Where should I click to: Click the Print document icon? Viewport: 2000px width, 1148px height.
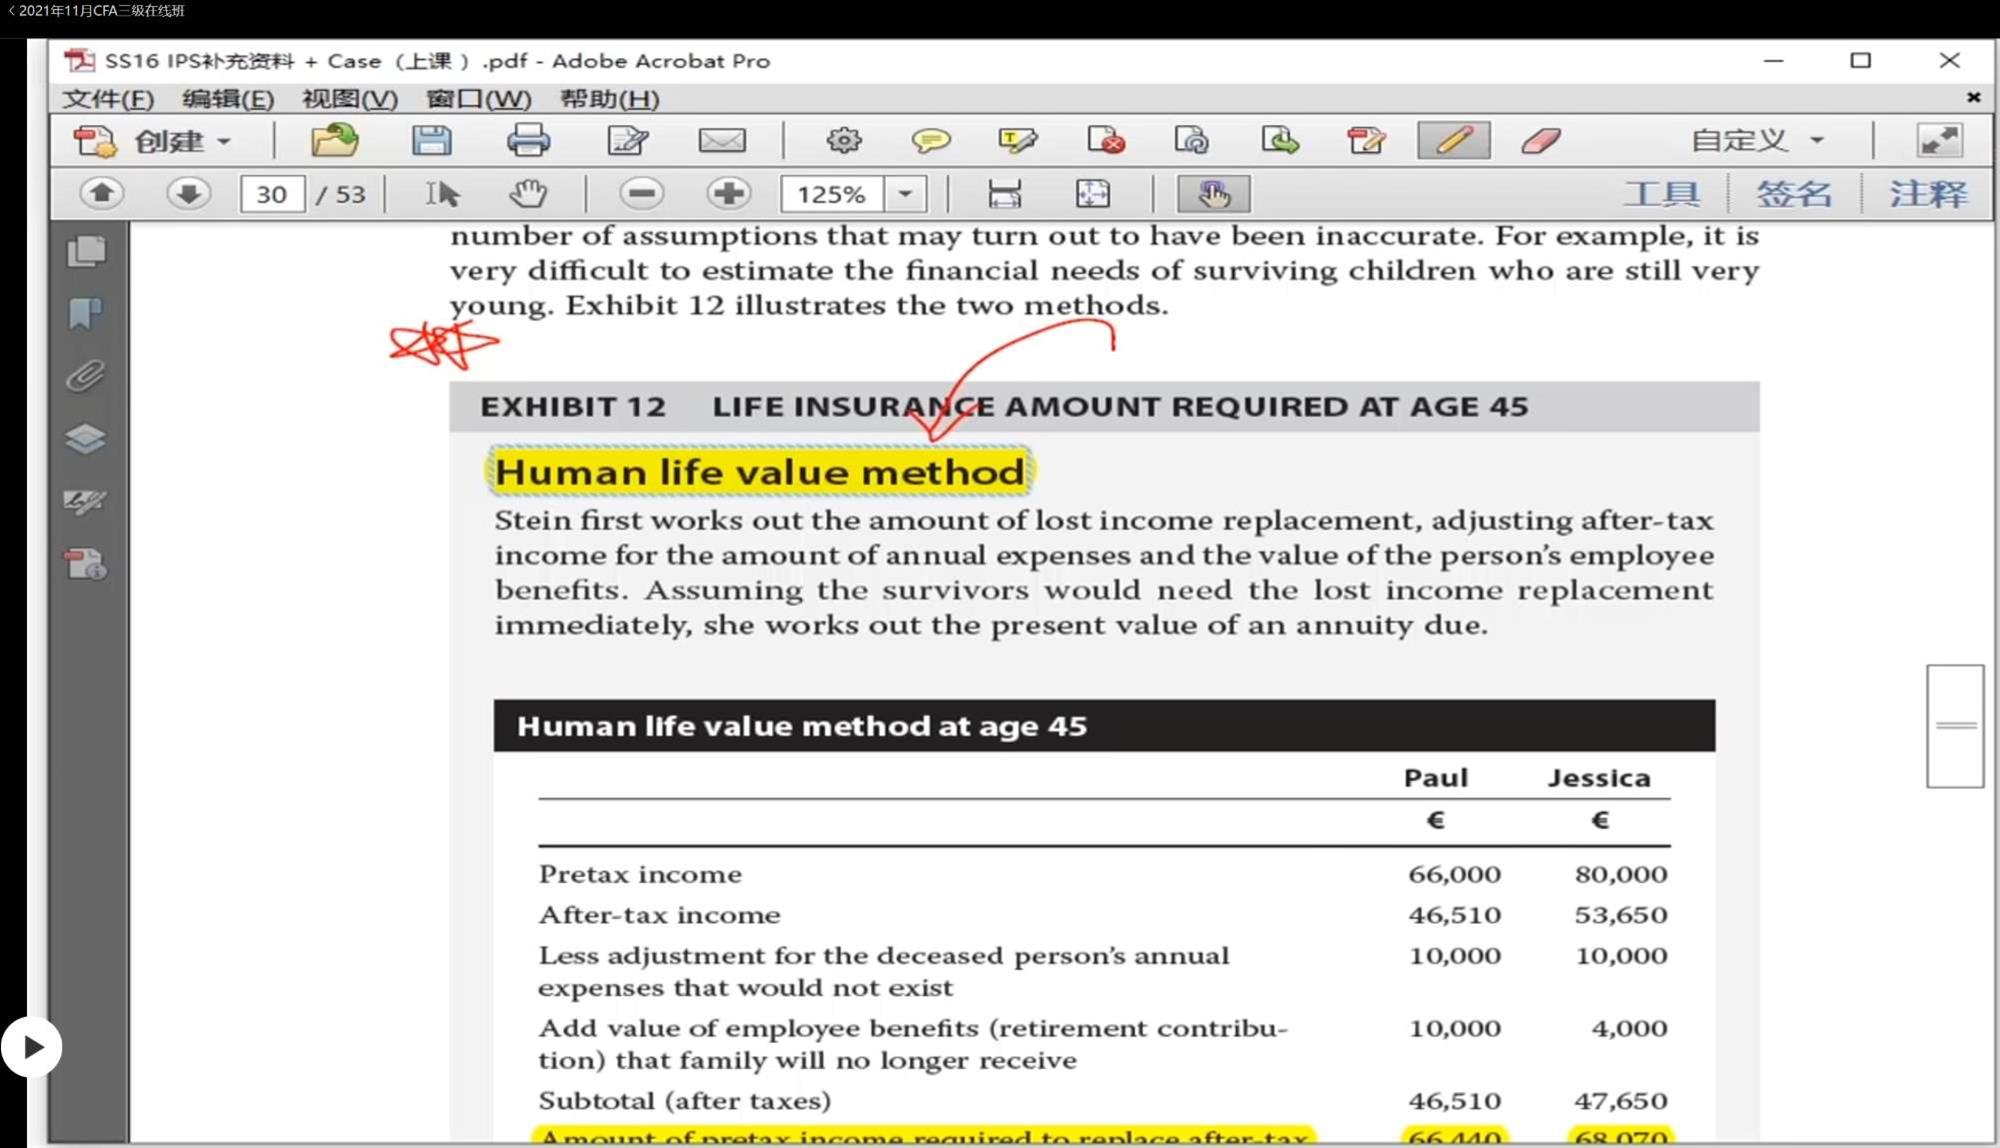(528, 140)
